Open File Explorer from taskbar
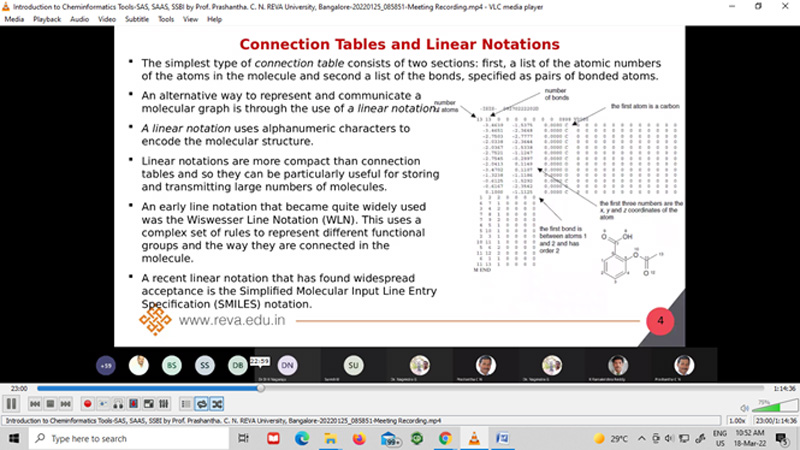Viewport: 800px width, 450px height. coord(330,438)
